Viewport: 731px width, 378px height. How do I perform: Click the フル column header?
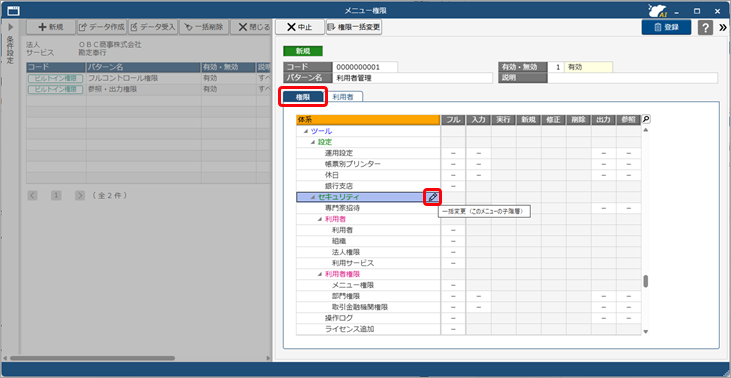[453, 120]
